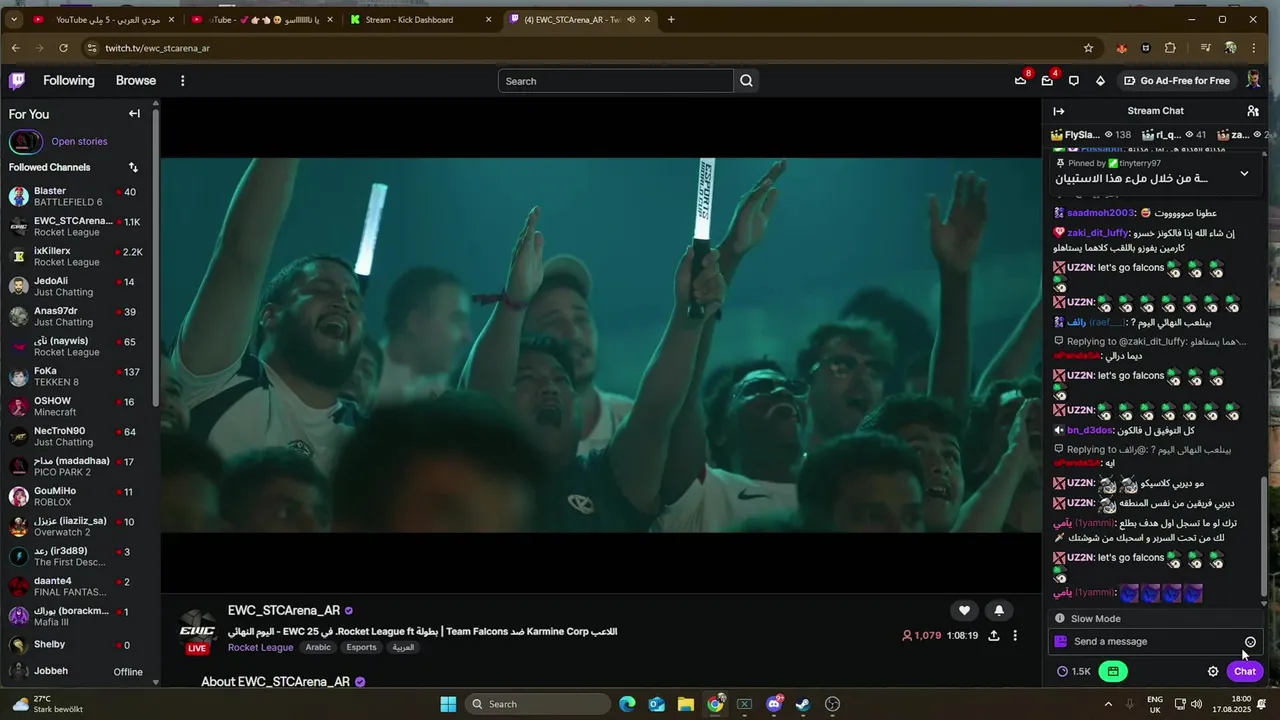Toggle channel notifications bell
The height and width of the screenshot is (720, 1280).
(999, 610)
